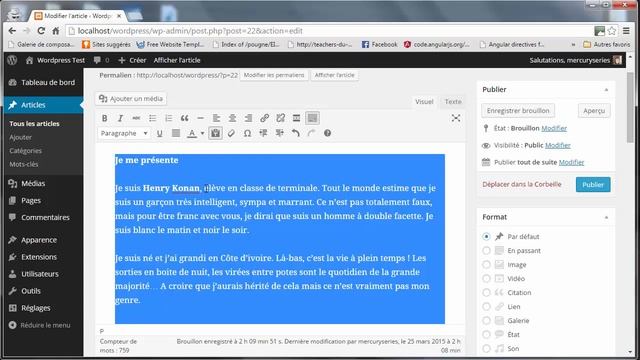Insert a bulleted list

coord(152,118)
